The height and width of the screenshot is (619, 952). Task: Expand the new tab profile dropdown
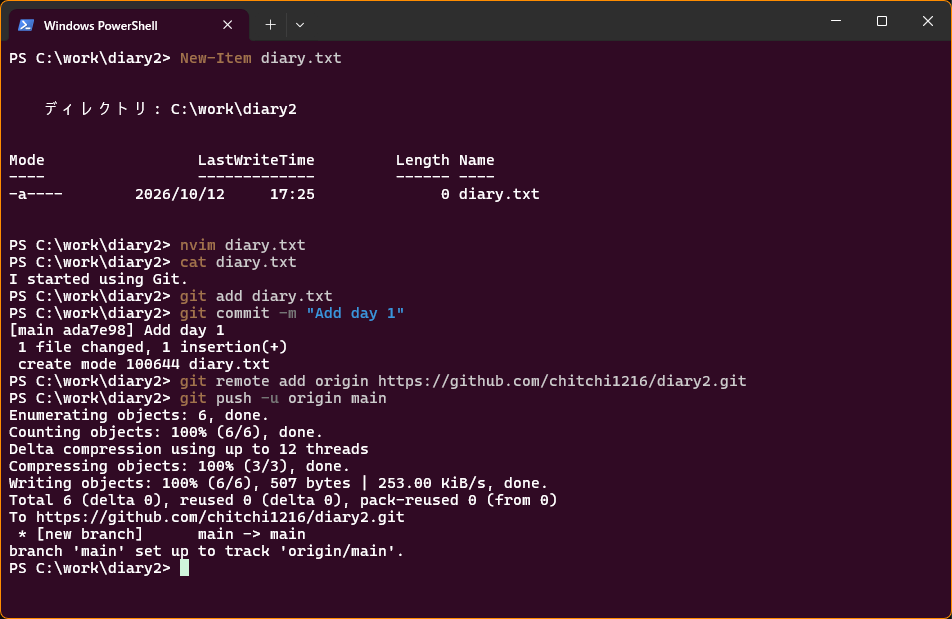pyautogui.click(x=300, y=25)
